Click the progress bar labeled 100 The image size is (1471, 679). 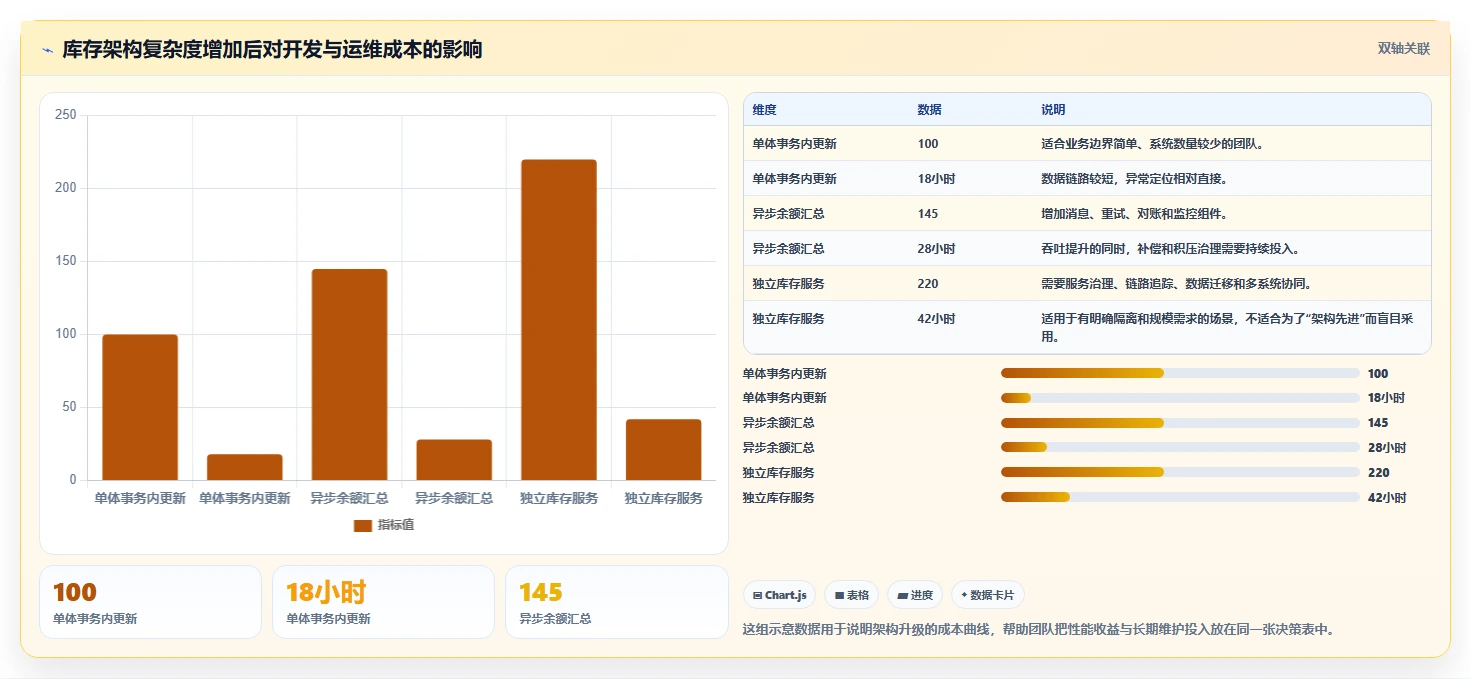coord(1180,373)
